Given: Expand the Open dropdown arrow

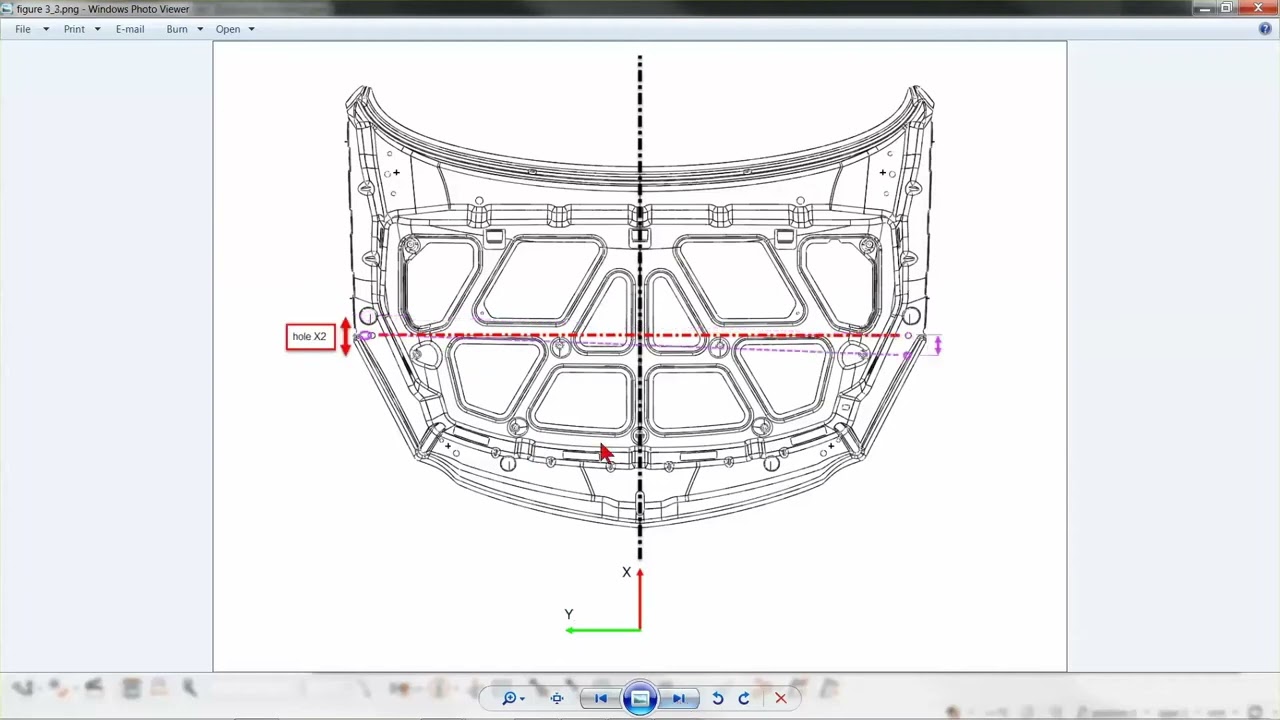Looking at the screenshot, I should coord(251,29).
